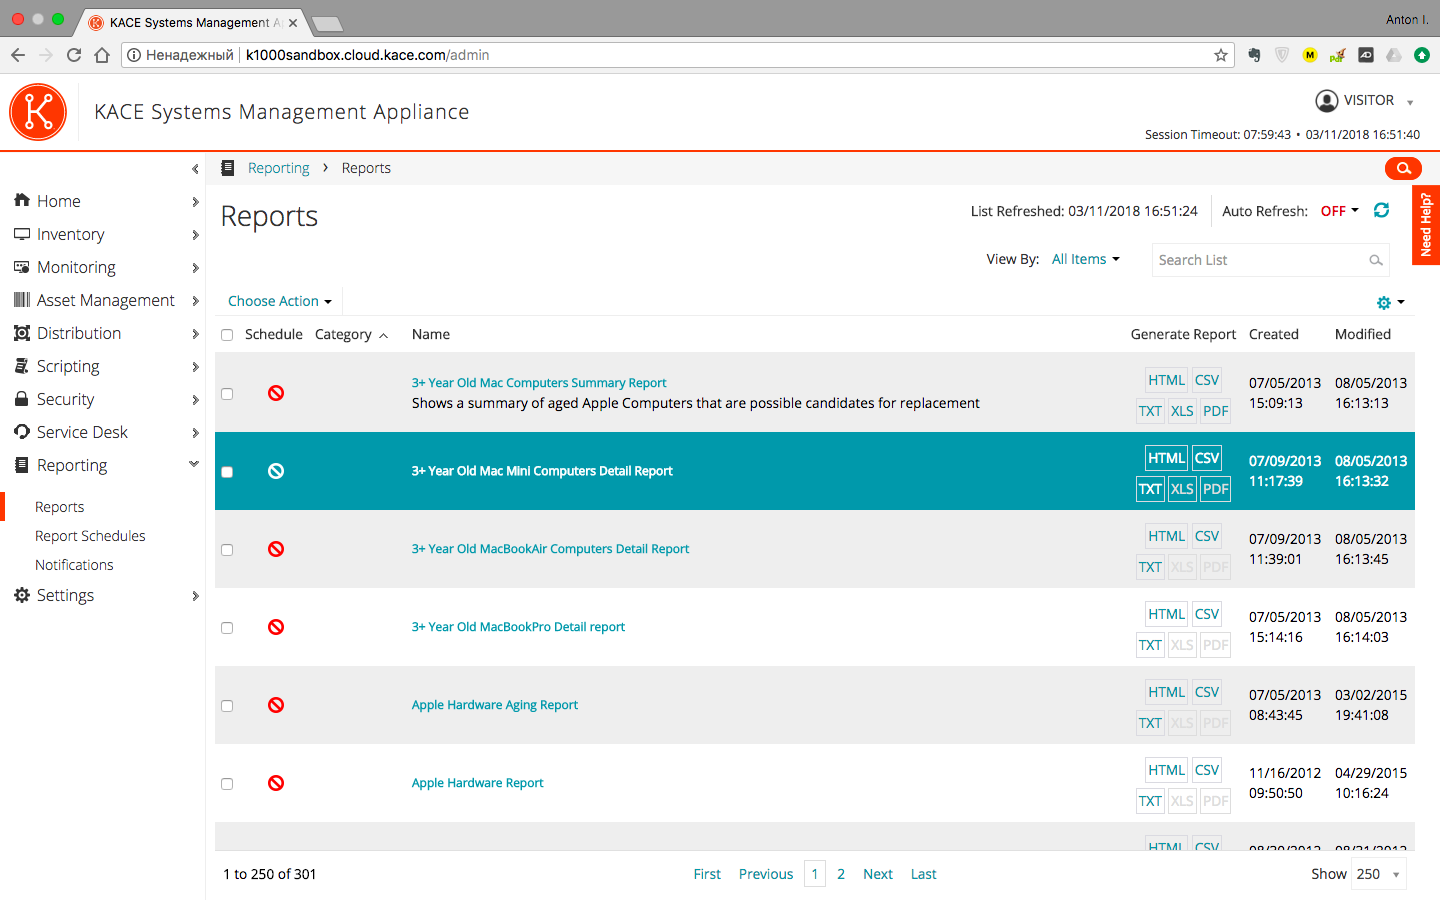Refresh the reports list with the refresh icon

pyautogui.click(x=1381, y=210)
